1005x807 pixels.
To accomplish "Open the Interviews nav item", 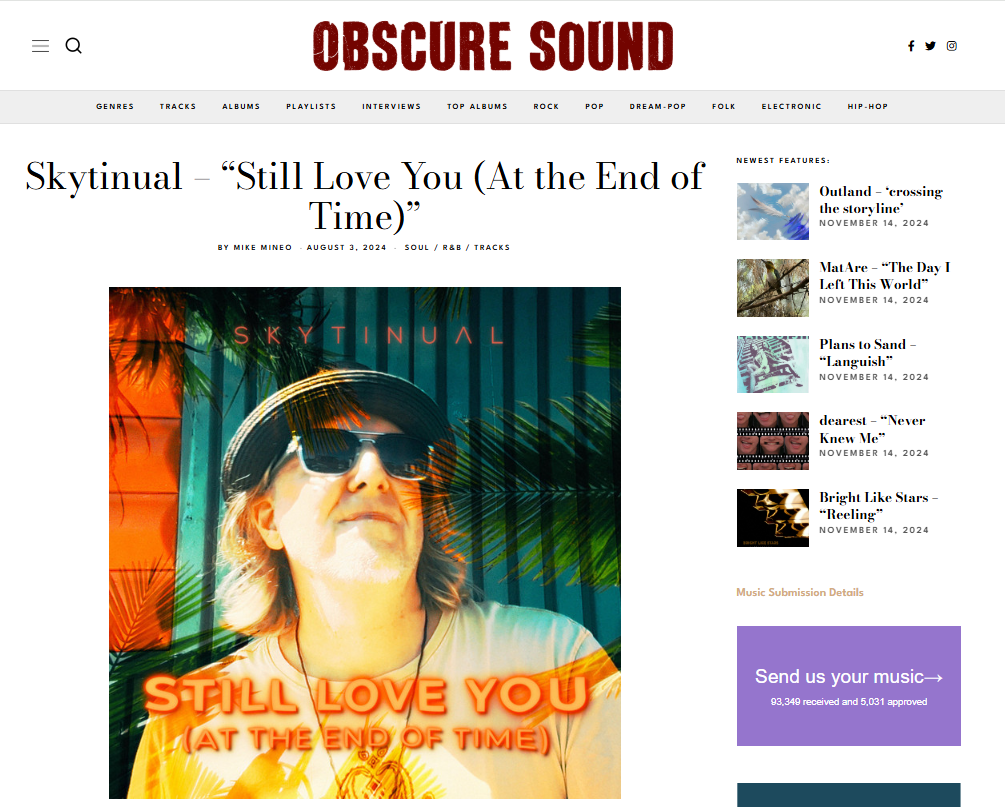I will click(392, 106).
